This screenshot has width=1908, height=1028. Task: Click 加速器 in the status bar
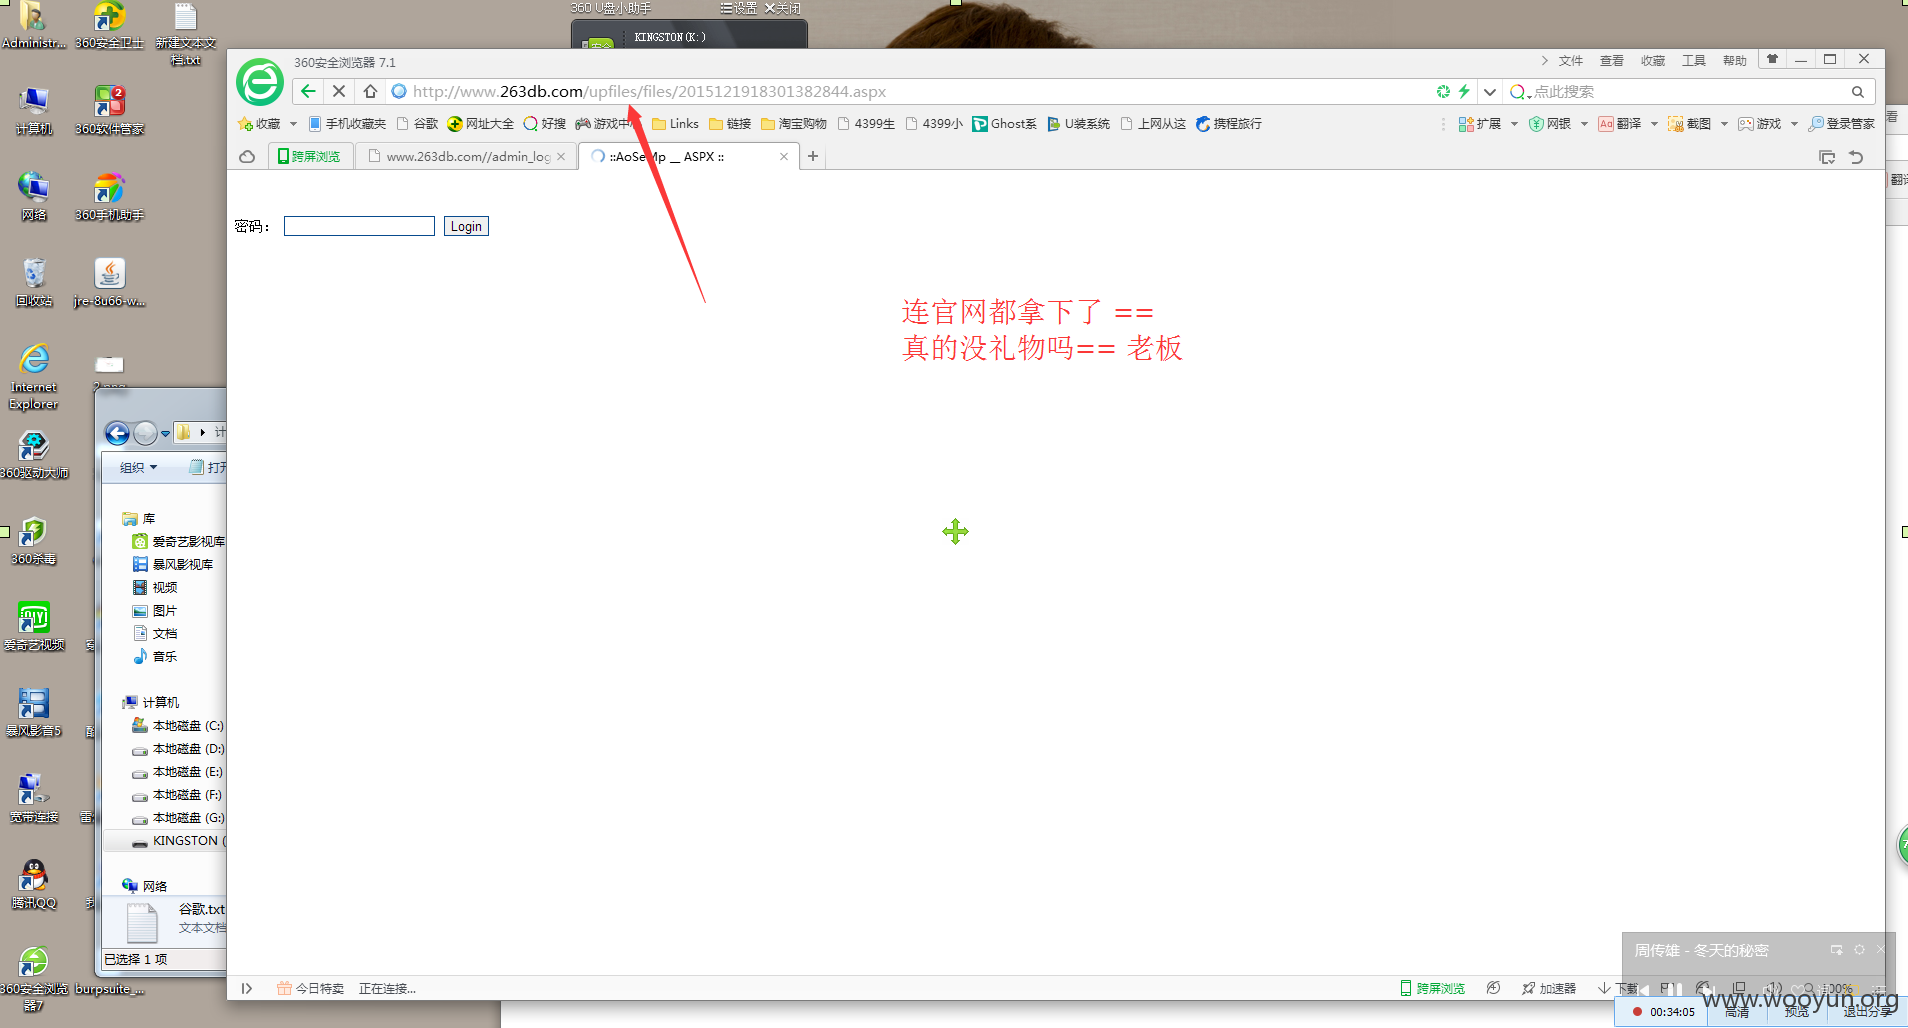coord(1549,988)
